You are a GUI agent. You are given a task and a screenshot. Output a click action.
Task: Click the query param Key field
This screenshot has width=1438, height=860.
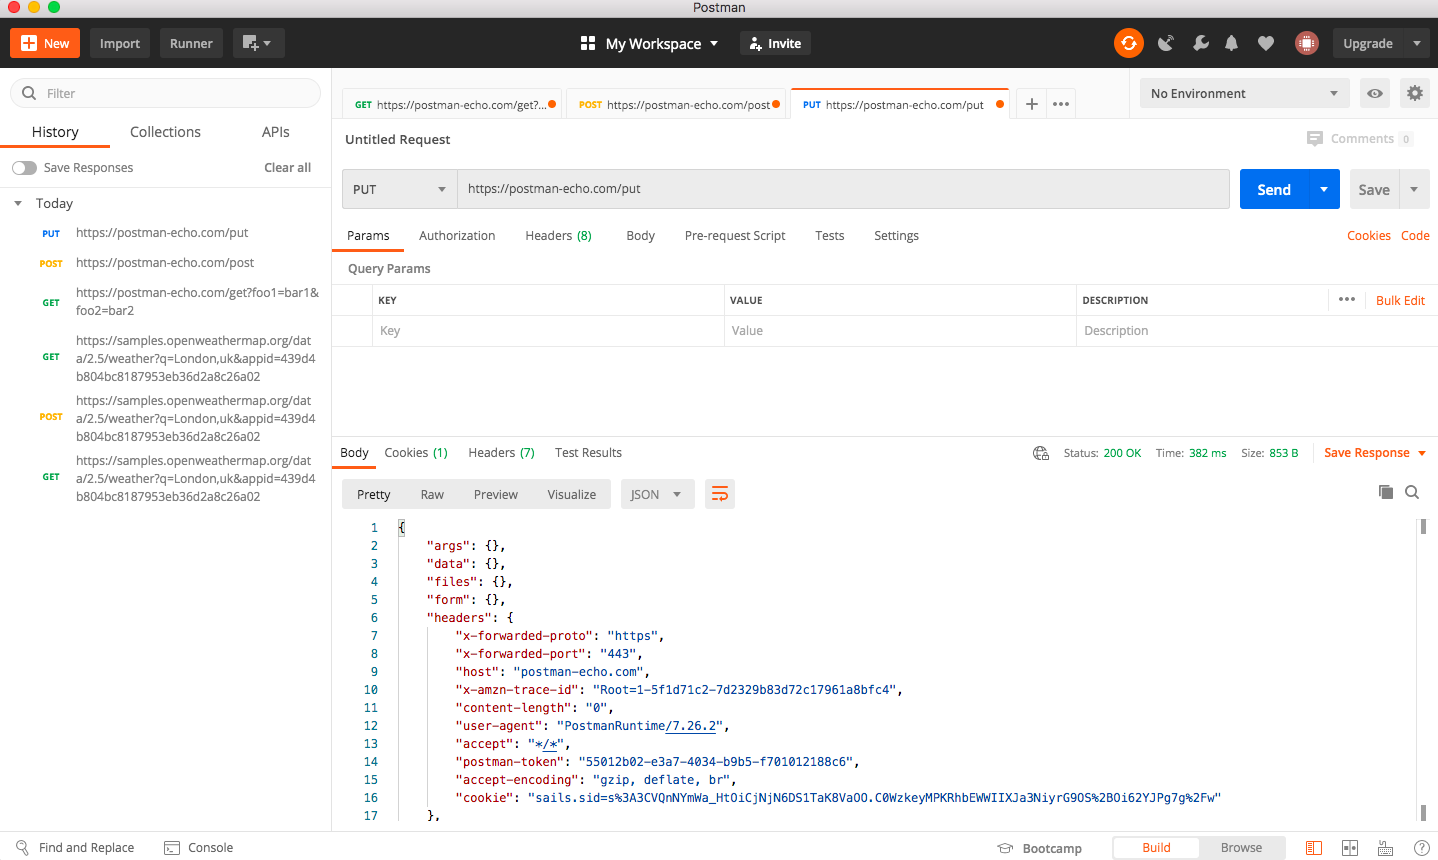point(548,331)
